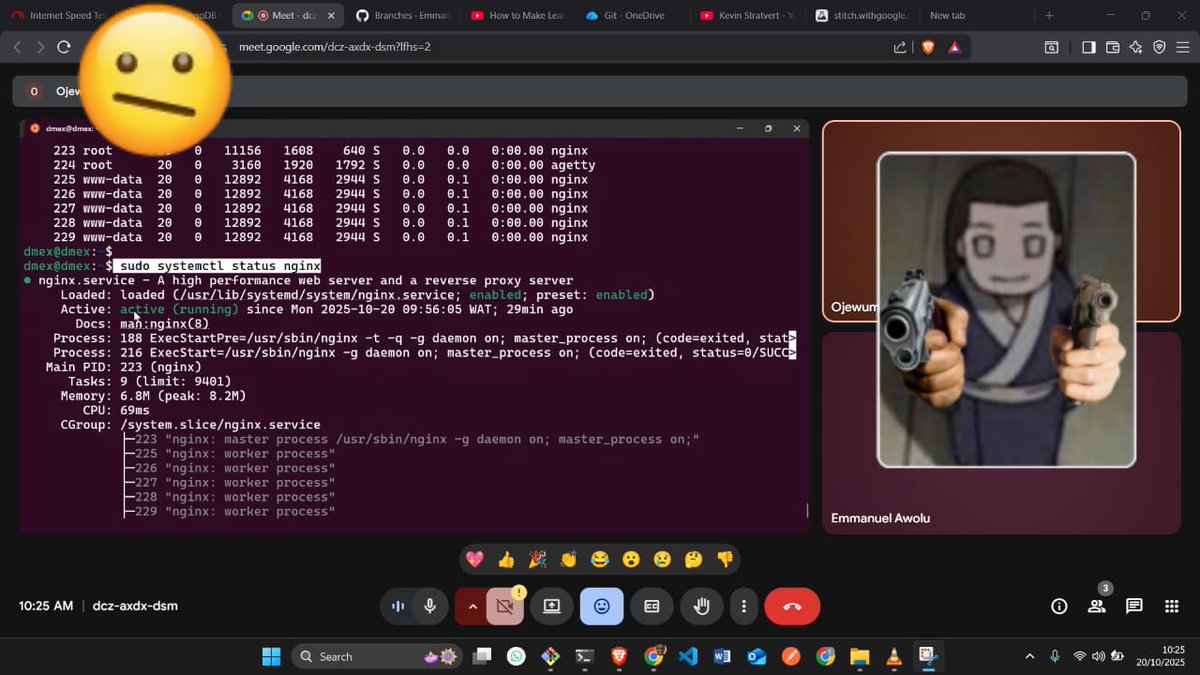Open Brave Shields lion icon
Screen dimensions: 1200x675
pyautogui.click(x=928, y=47)
